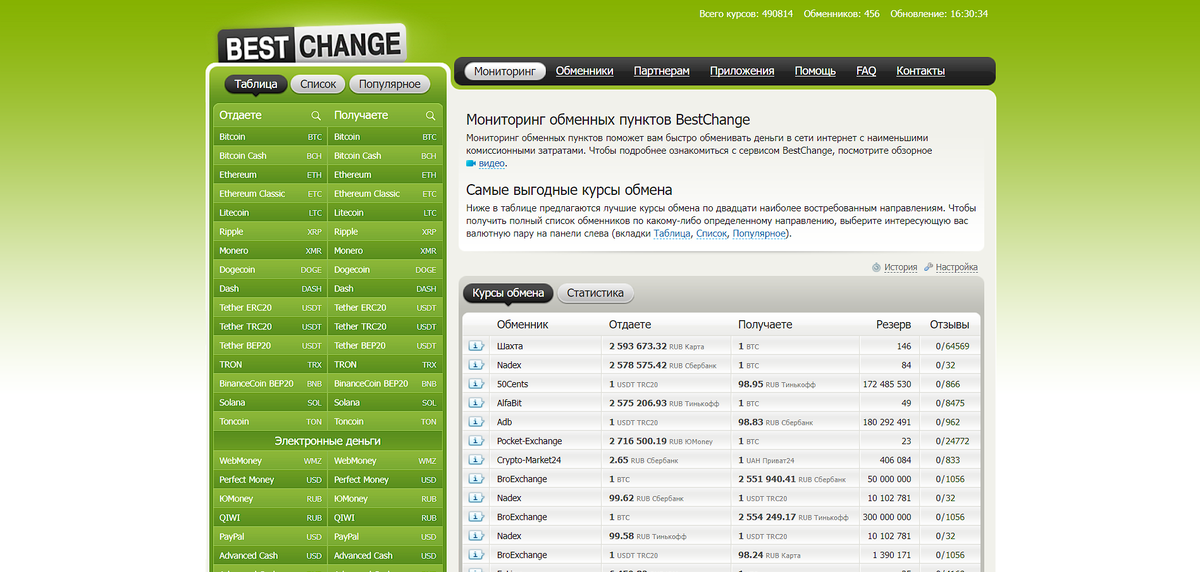Open Партнерам in the top menu
The image size is (1200, 572).
661,71
